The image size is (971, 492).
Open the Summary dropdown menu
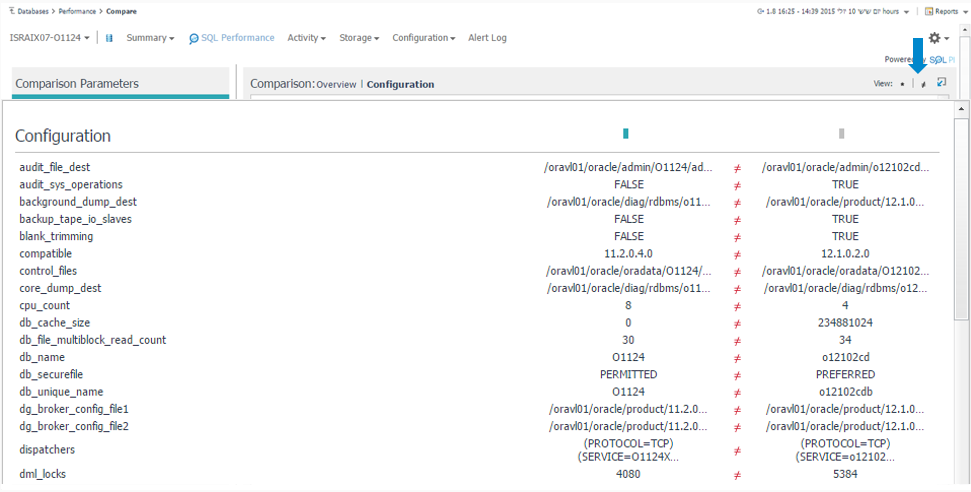(150, 38)
